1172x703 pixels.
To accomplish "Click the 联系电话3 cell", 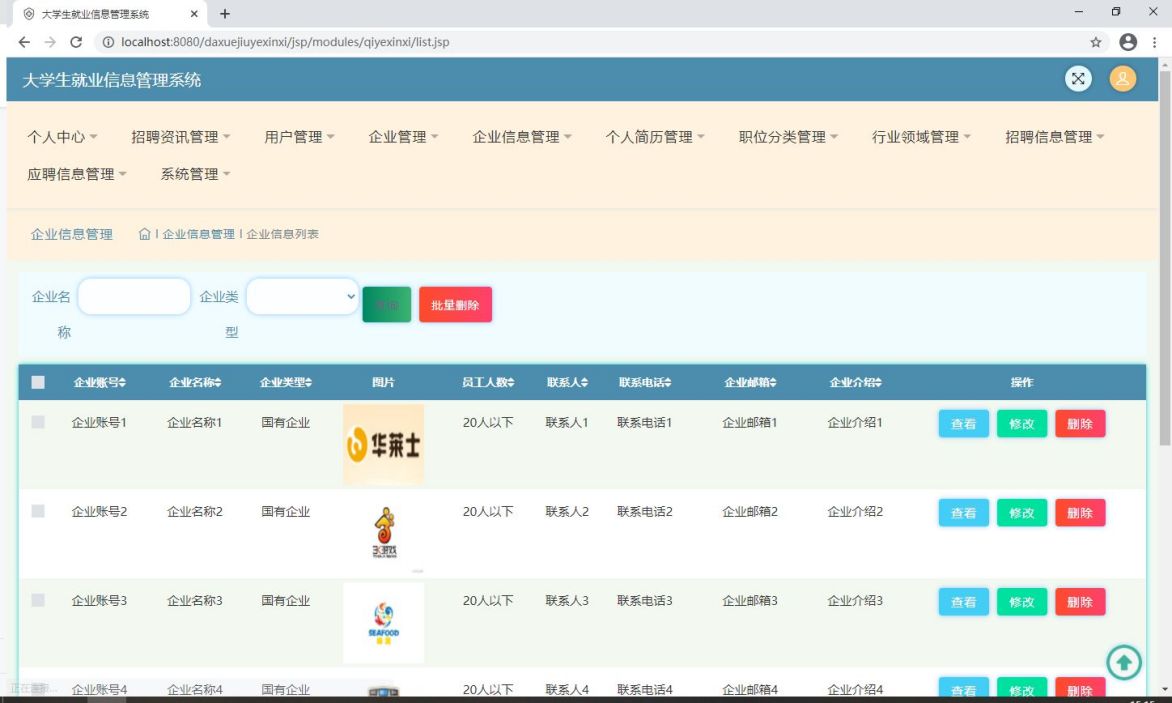I will pyautogui.click(x=644, y=600).
